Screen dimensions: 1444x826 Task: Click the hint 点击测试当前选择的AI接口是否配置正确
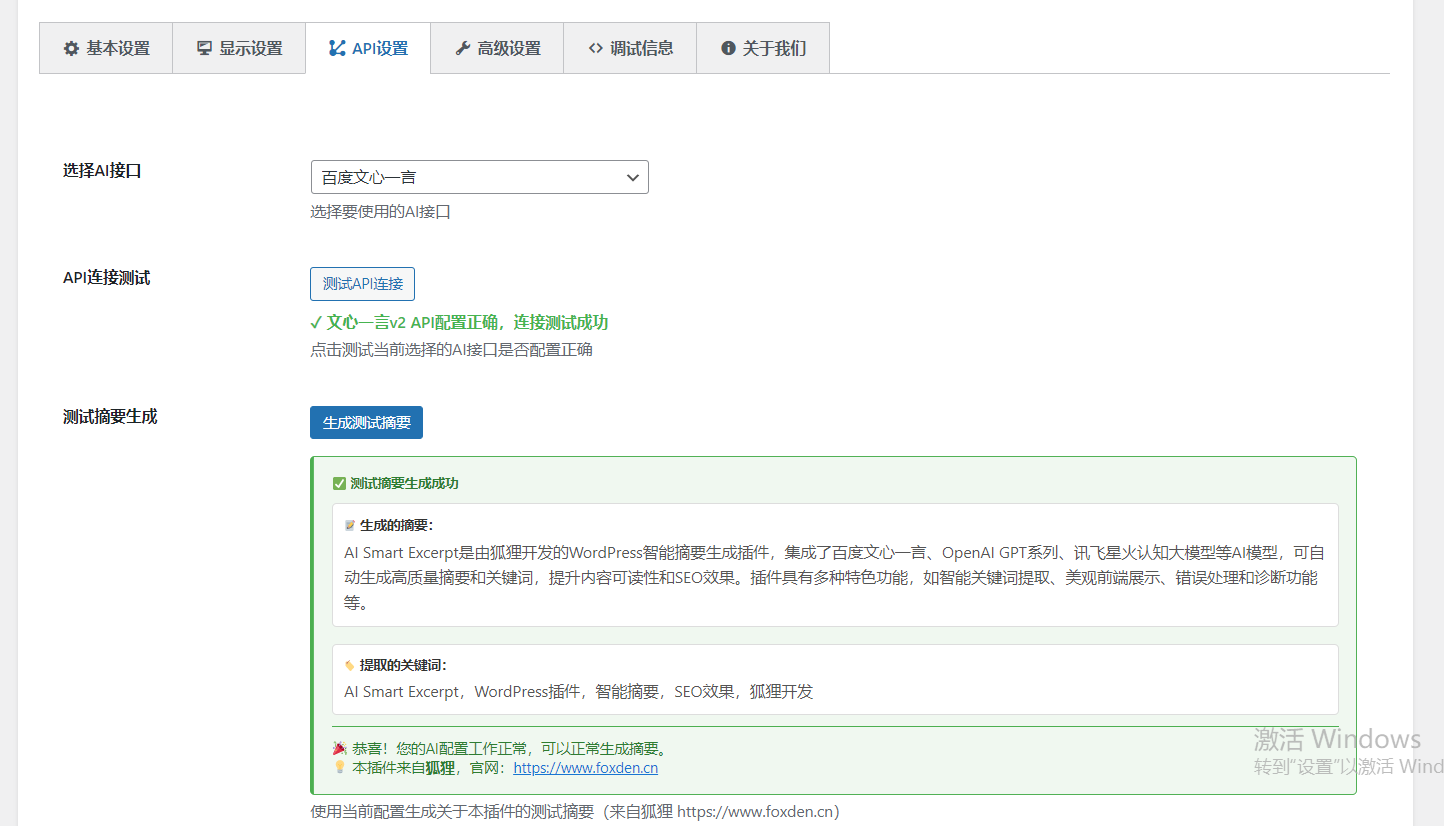(x=451, y=350)
